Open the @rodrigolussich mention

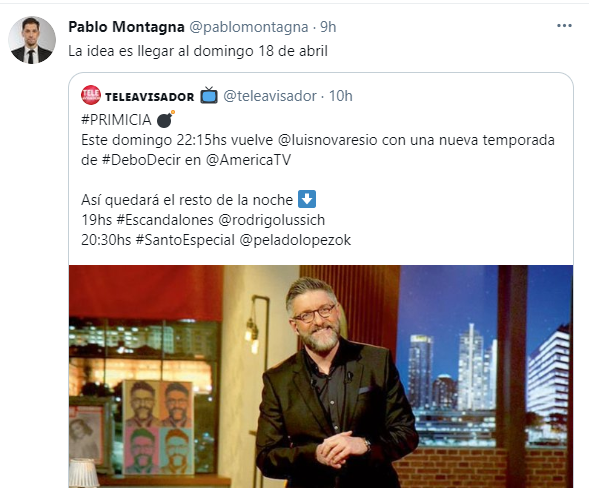click(x=272, y=220)
